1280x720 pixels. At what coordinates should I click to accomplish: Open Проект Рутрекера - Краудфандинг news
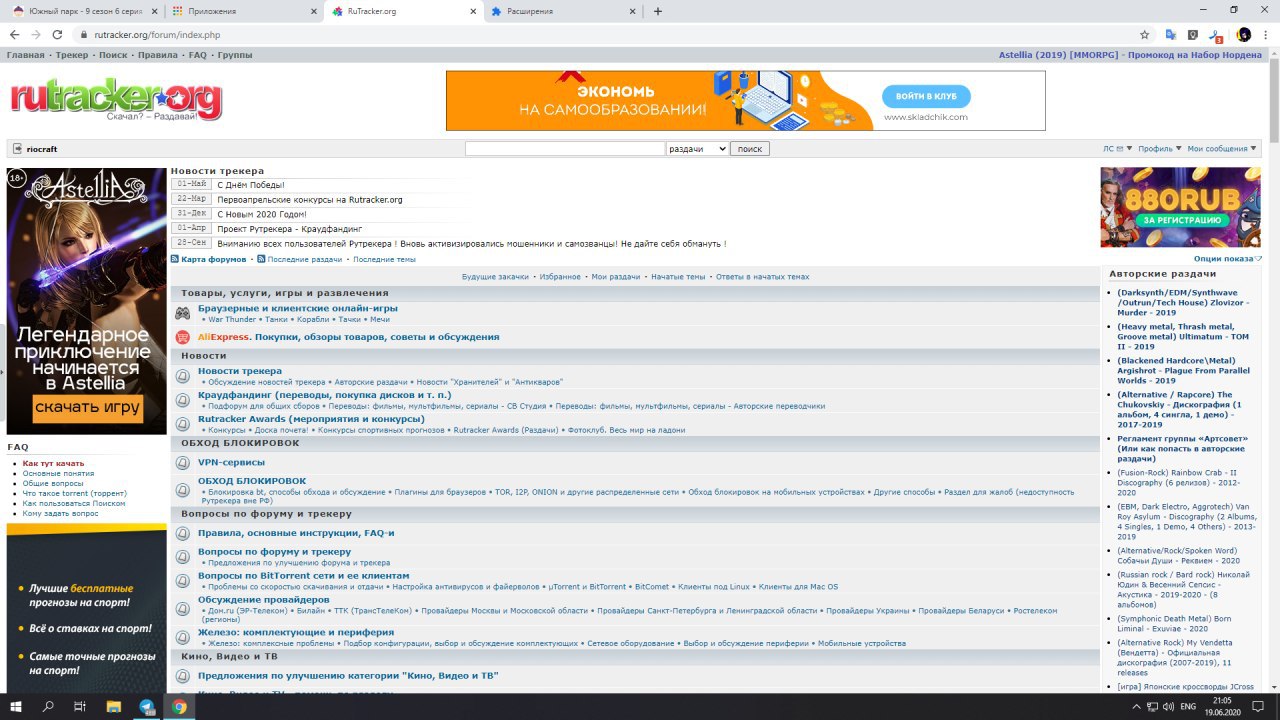tap(290, 229)
